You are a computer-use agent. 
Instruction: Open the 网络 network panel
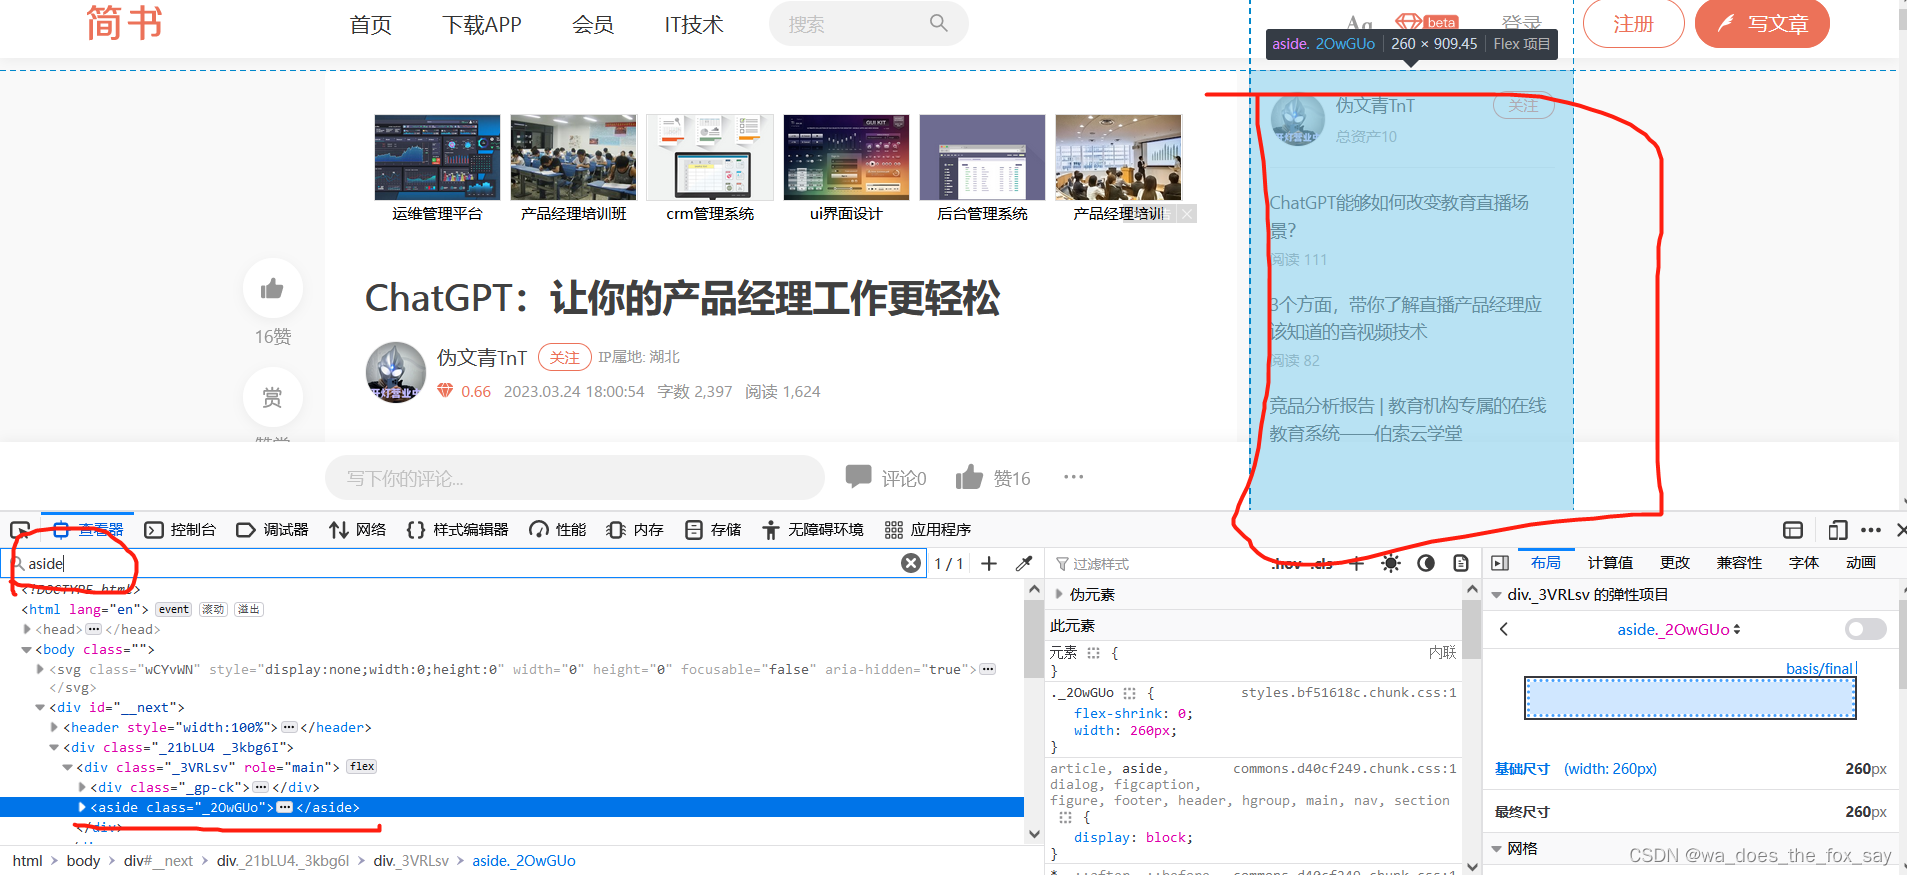[x=357, y=530]
